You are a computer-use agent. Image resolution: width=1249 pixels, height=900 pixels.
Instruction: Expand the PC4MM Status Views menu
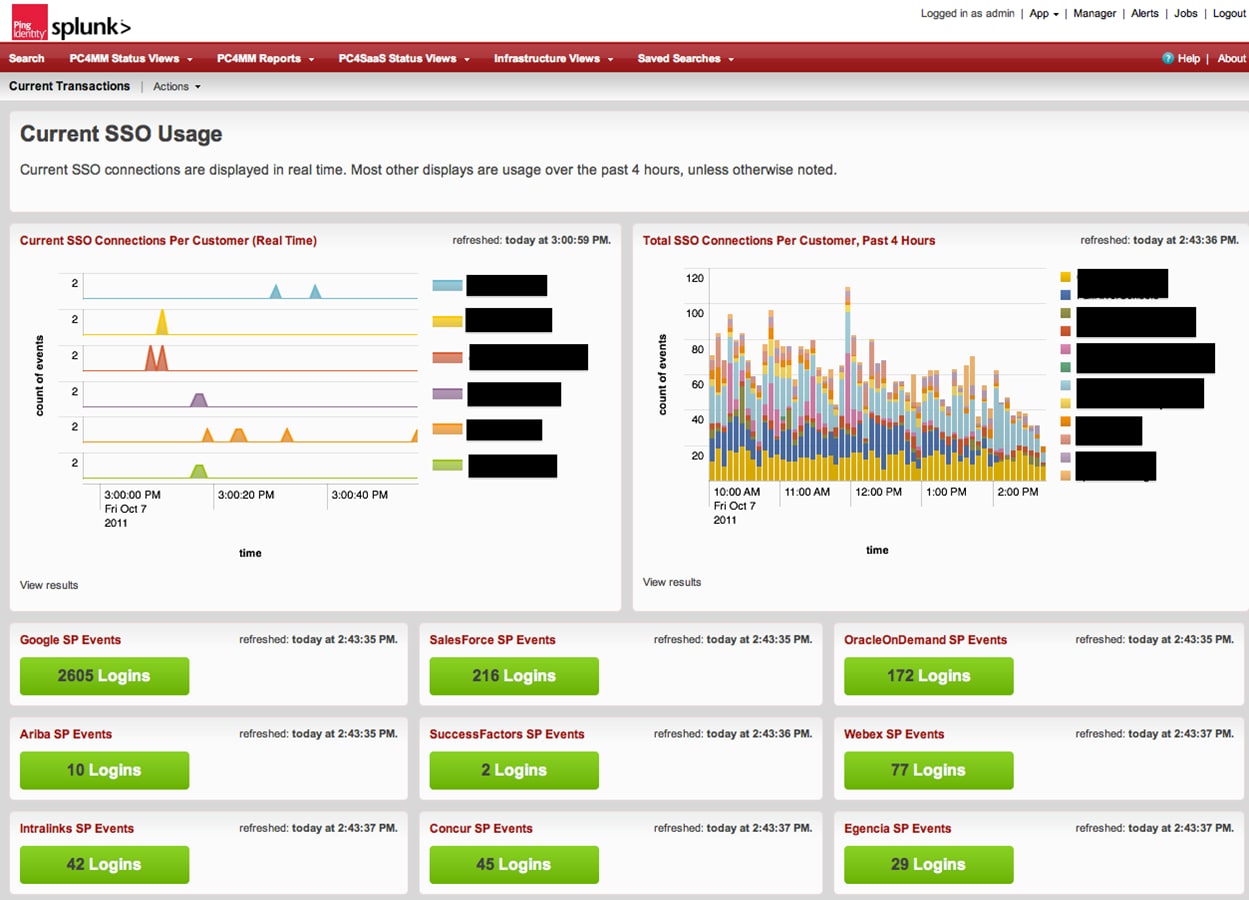click(x=130, y=59)
